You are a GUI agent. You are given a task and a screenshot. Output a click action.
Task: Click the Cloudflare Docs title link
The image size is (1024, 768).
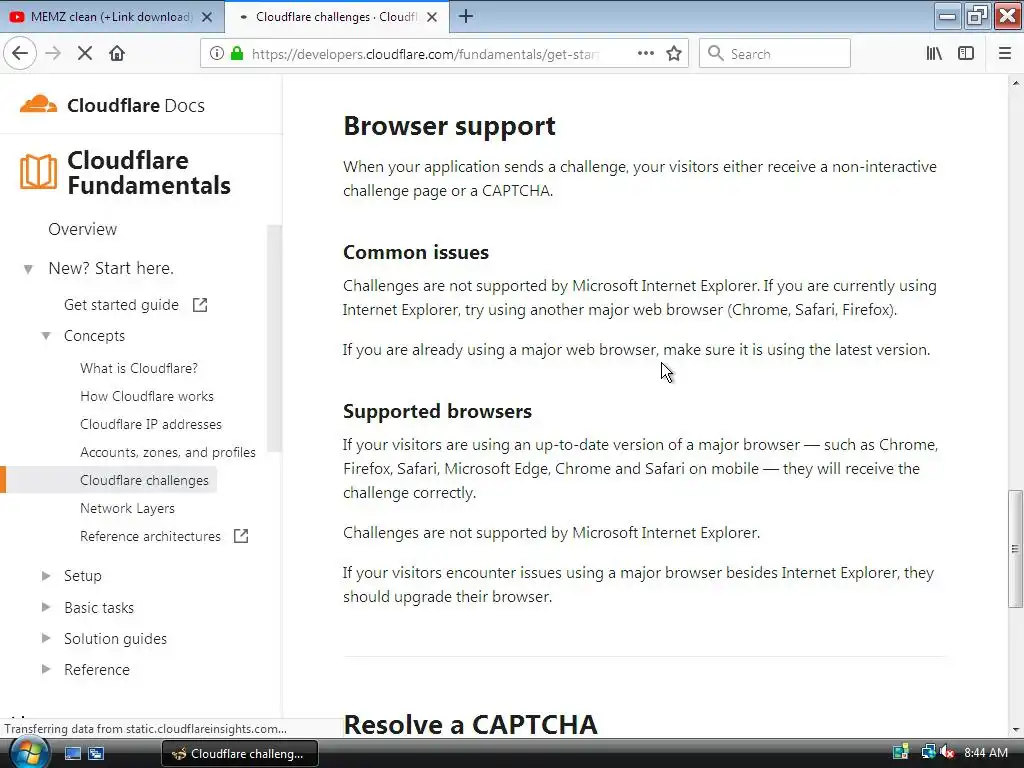[136, 105]
